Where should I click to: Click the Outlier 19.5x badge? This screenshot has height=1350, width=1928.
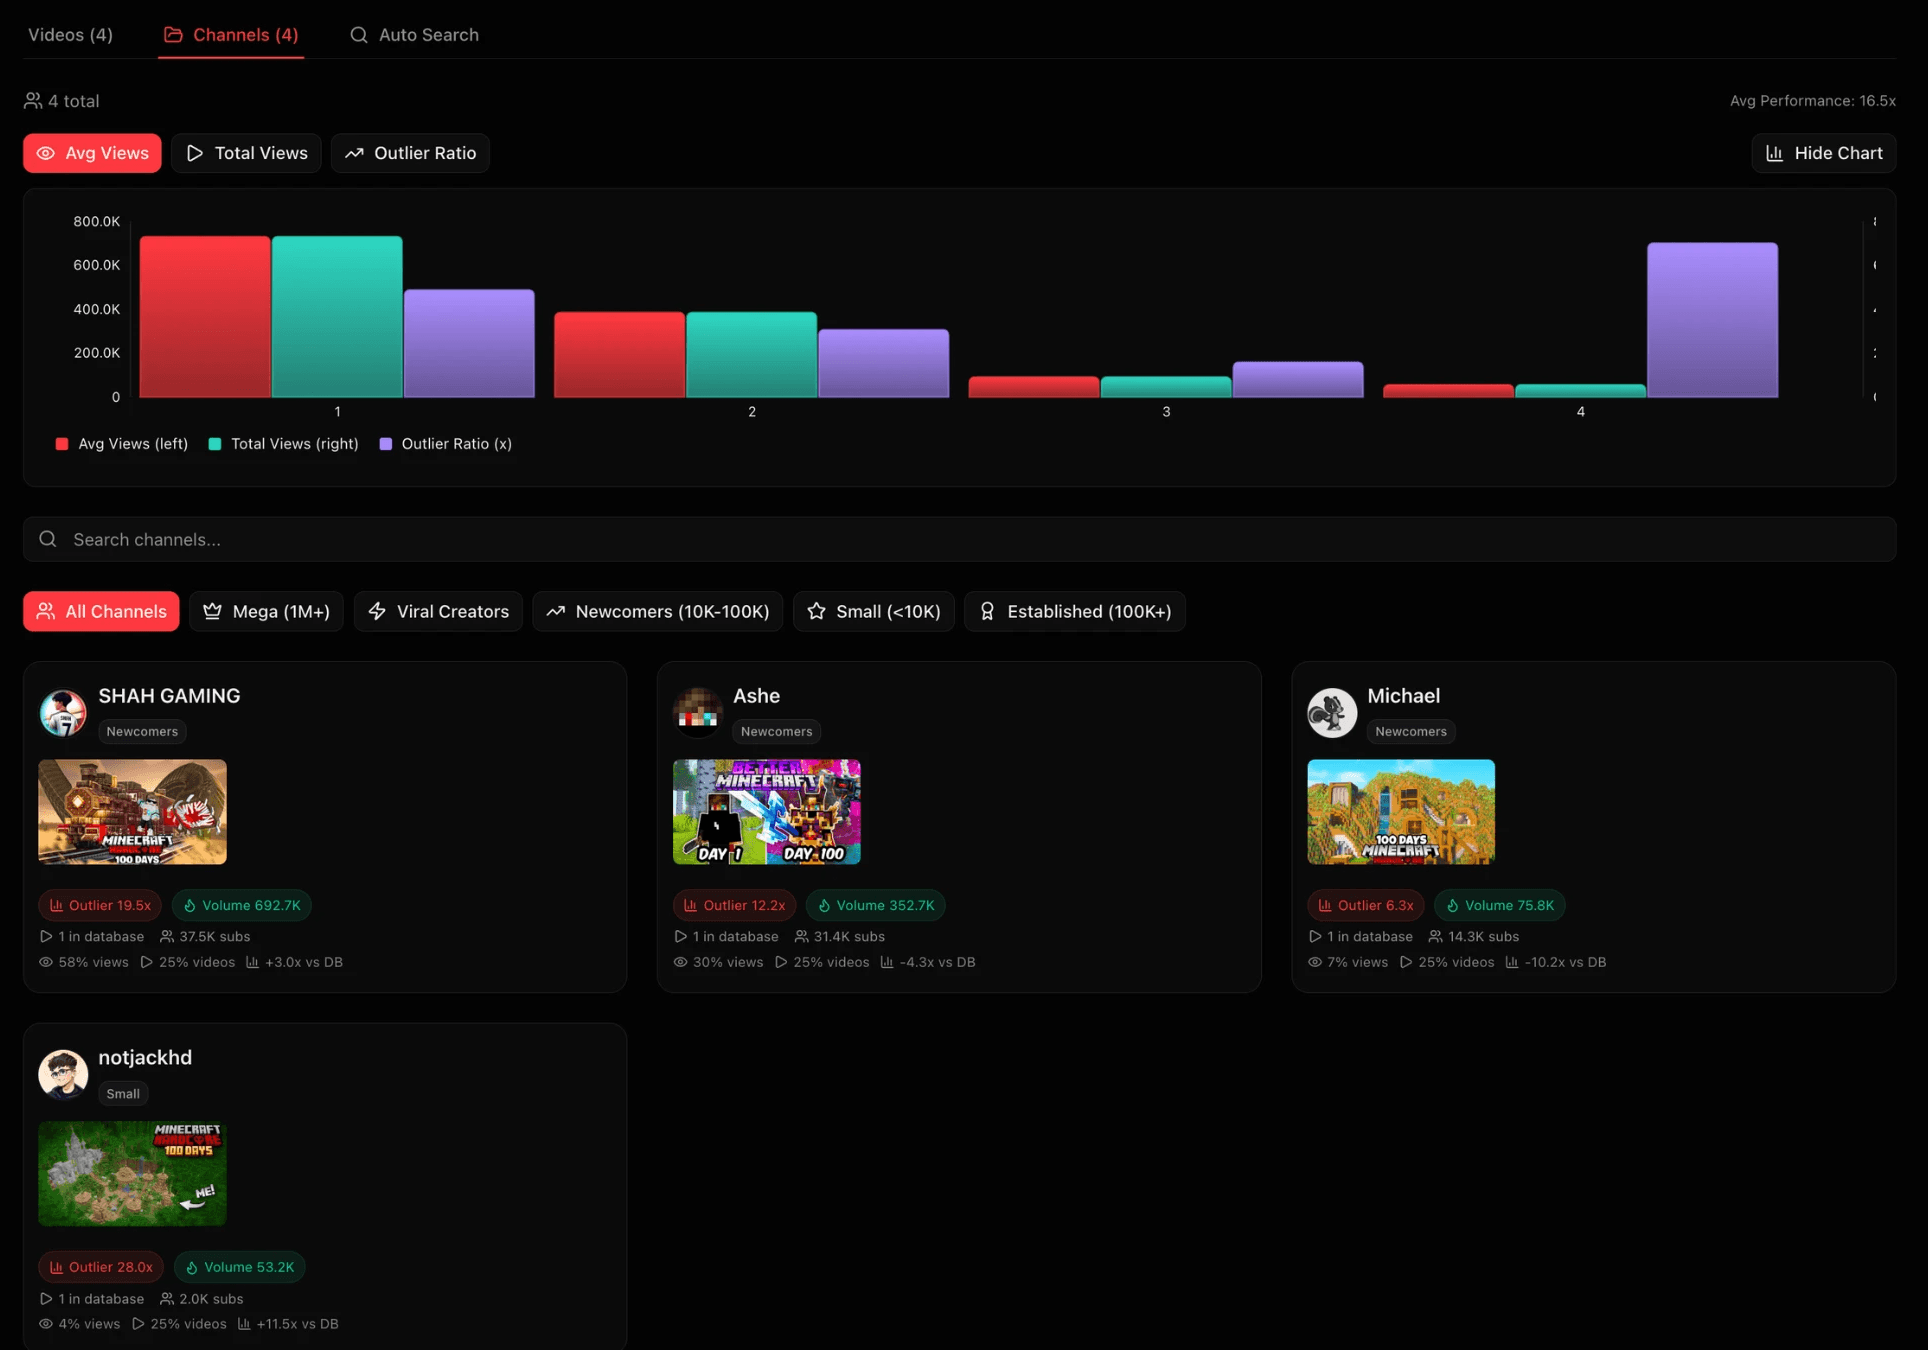click(x=100, y=905)
